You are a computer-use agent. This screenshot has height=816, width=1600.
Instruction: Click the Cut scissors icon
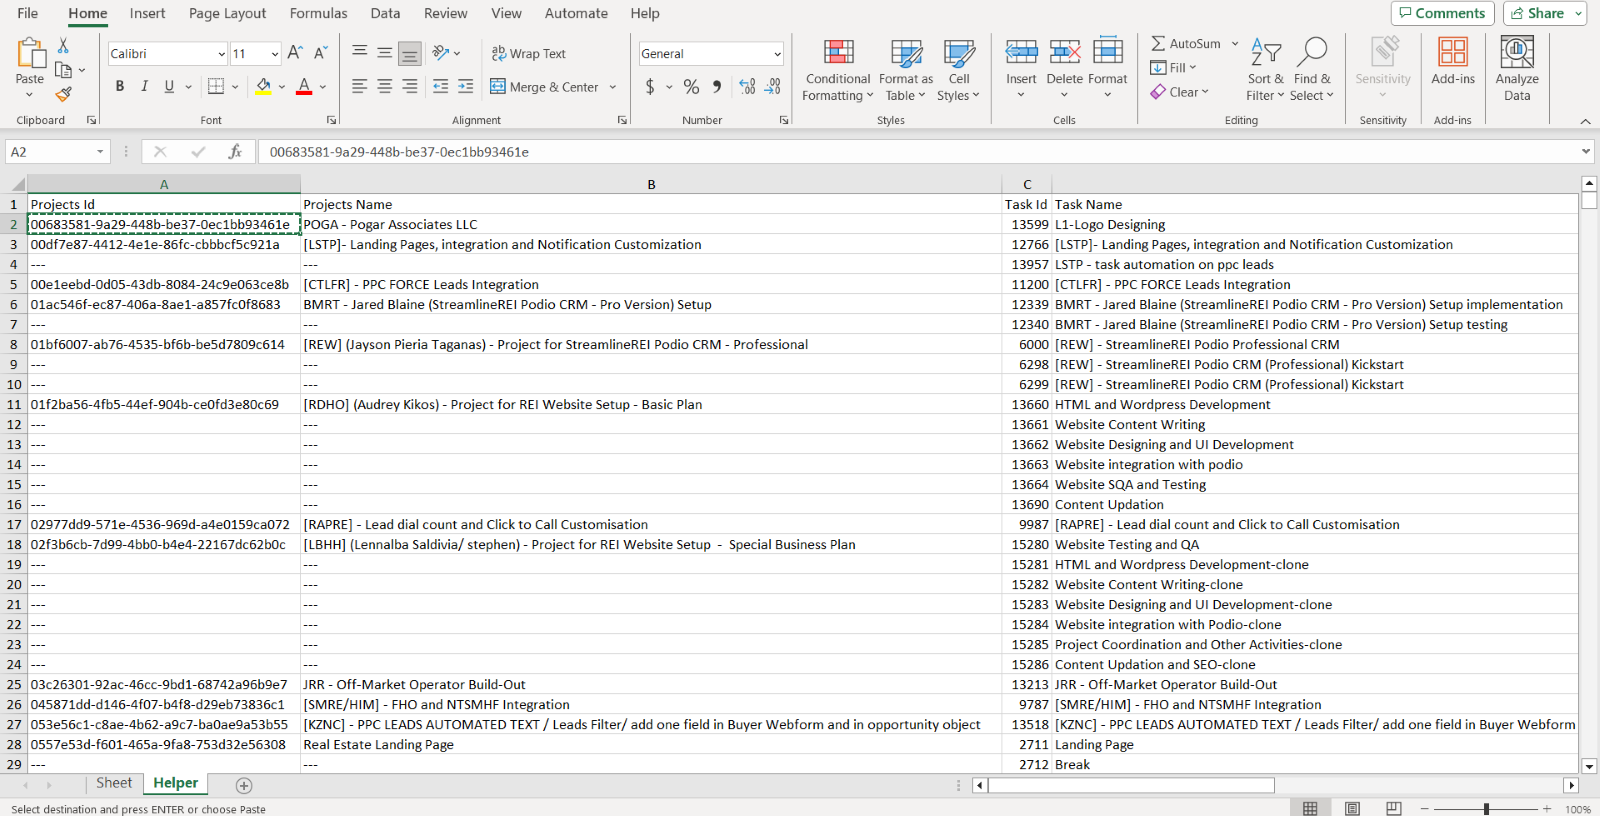(x=63, y=45)
